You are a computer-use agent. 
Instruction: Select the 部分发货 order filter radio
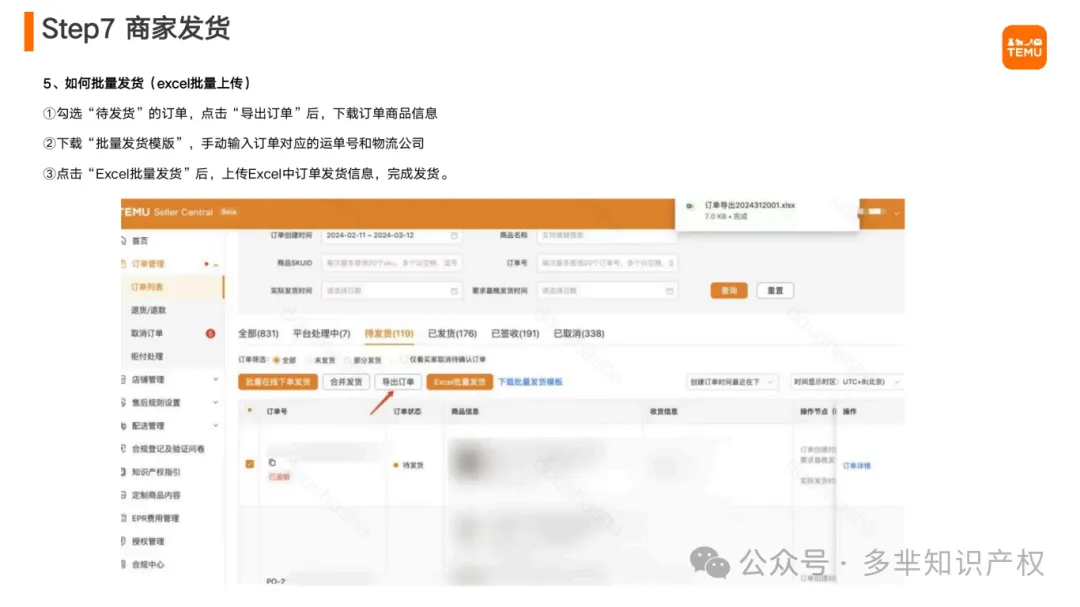click(x=348, y=360)
